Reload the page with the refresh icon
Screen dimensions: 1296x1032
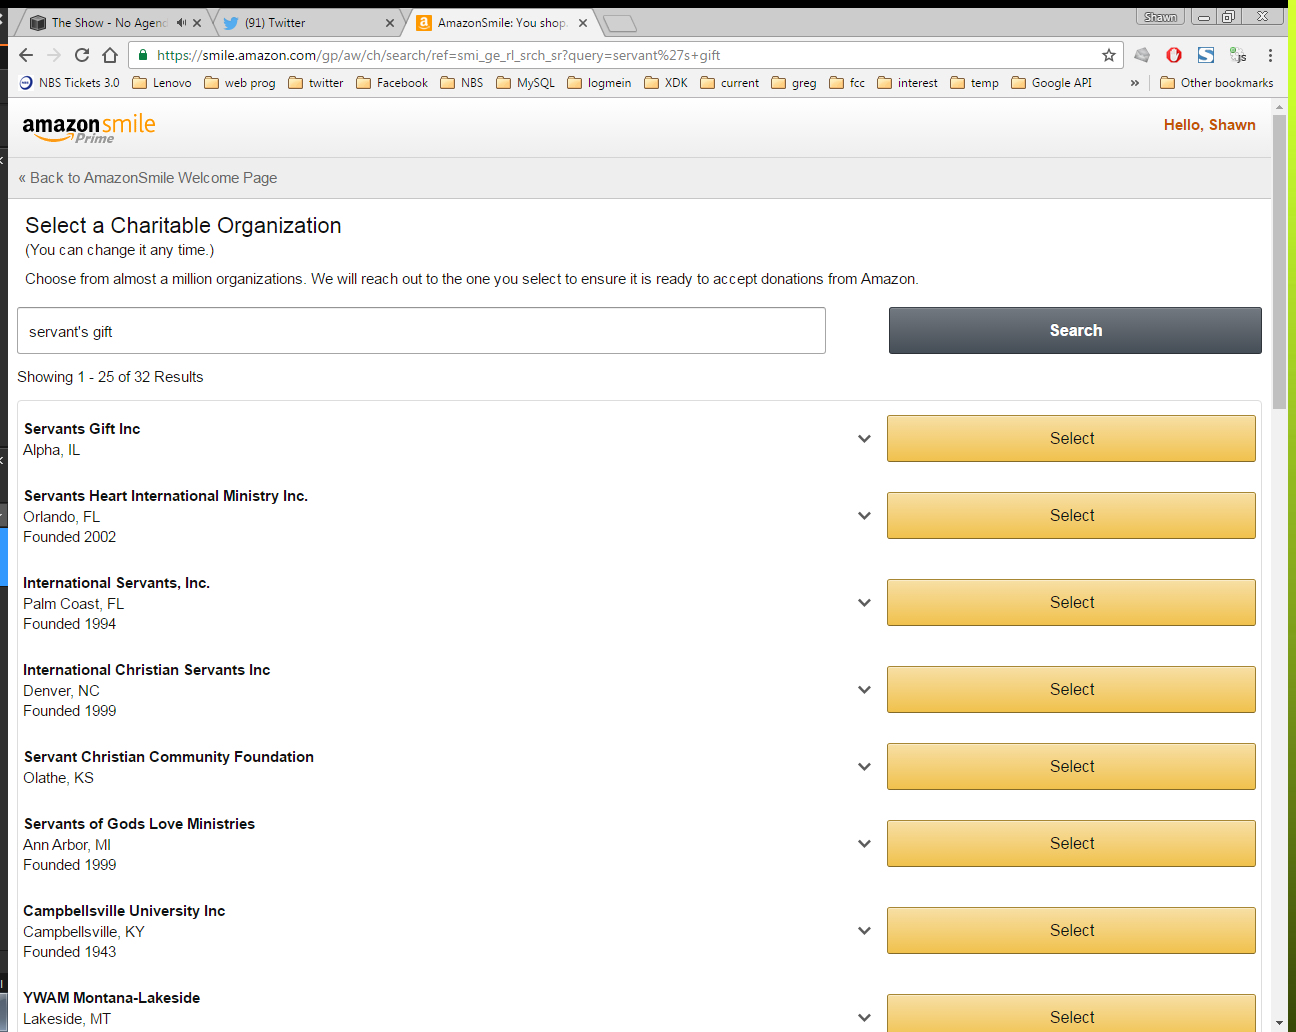[x=82, y=55]
